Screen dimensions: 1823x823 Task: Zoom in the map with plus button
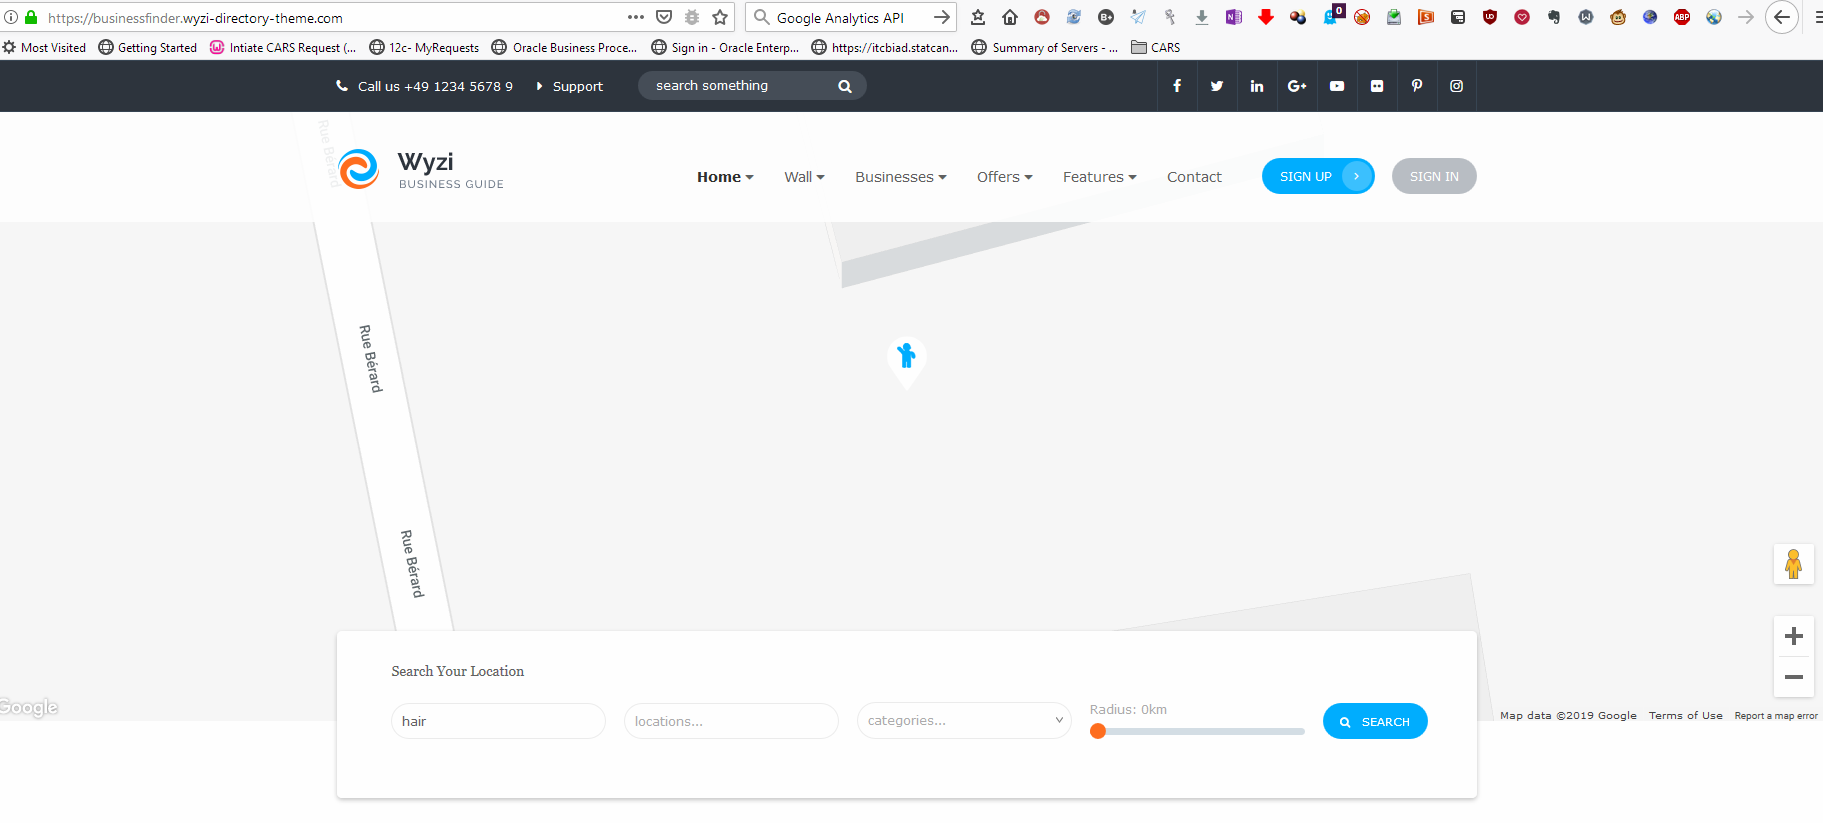(x=1794, y=636)
